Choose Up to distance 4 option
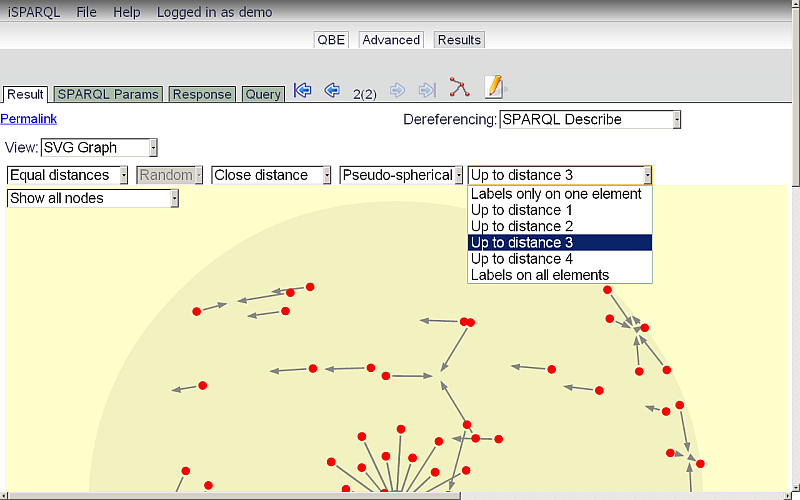Screen dimensions: 800x500 [x=560, y=259]
